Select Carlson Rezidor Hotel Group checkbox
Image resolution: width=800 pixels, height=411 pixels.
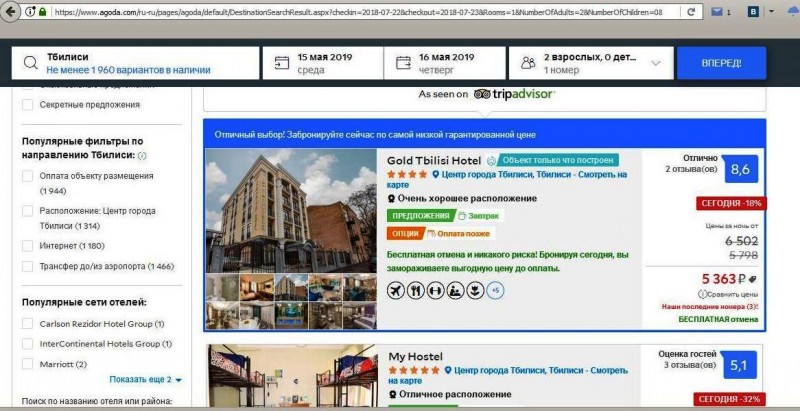pyautogui.click(x=28, y=324)
